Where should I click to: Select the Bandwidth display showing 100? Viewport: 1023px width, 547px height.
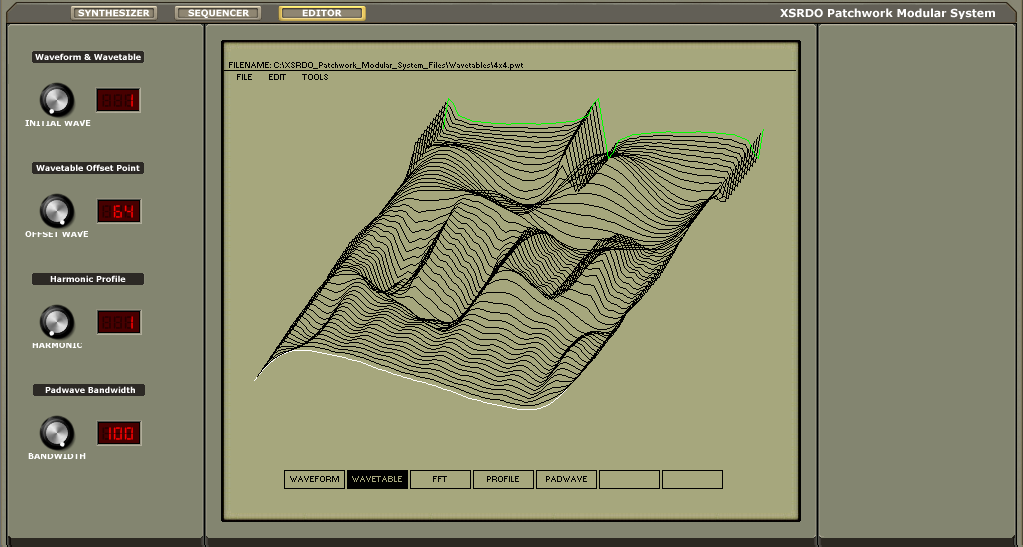[118, 433]
